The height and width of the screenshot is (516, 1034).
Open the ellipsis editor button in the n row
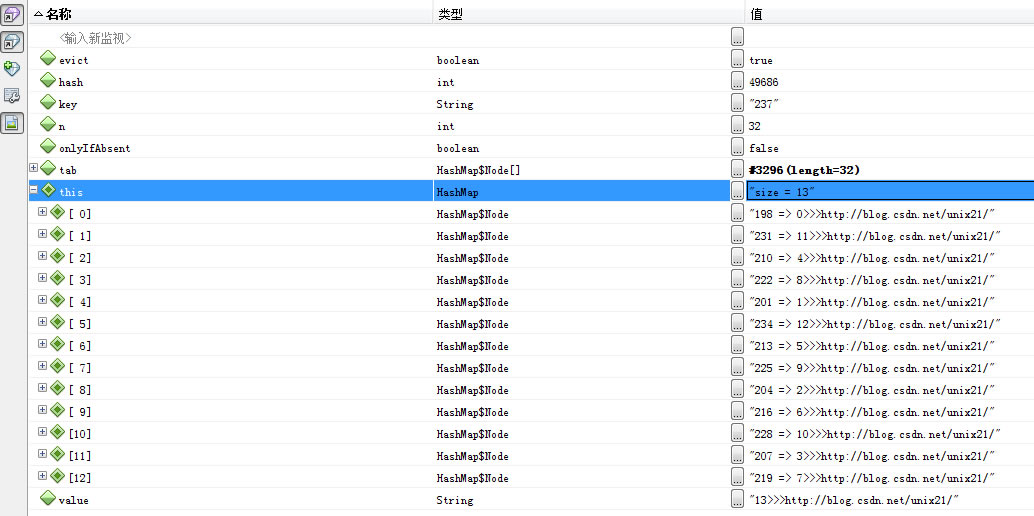737,125
